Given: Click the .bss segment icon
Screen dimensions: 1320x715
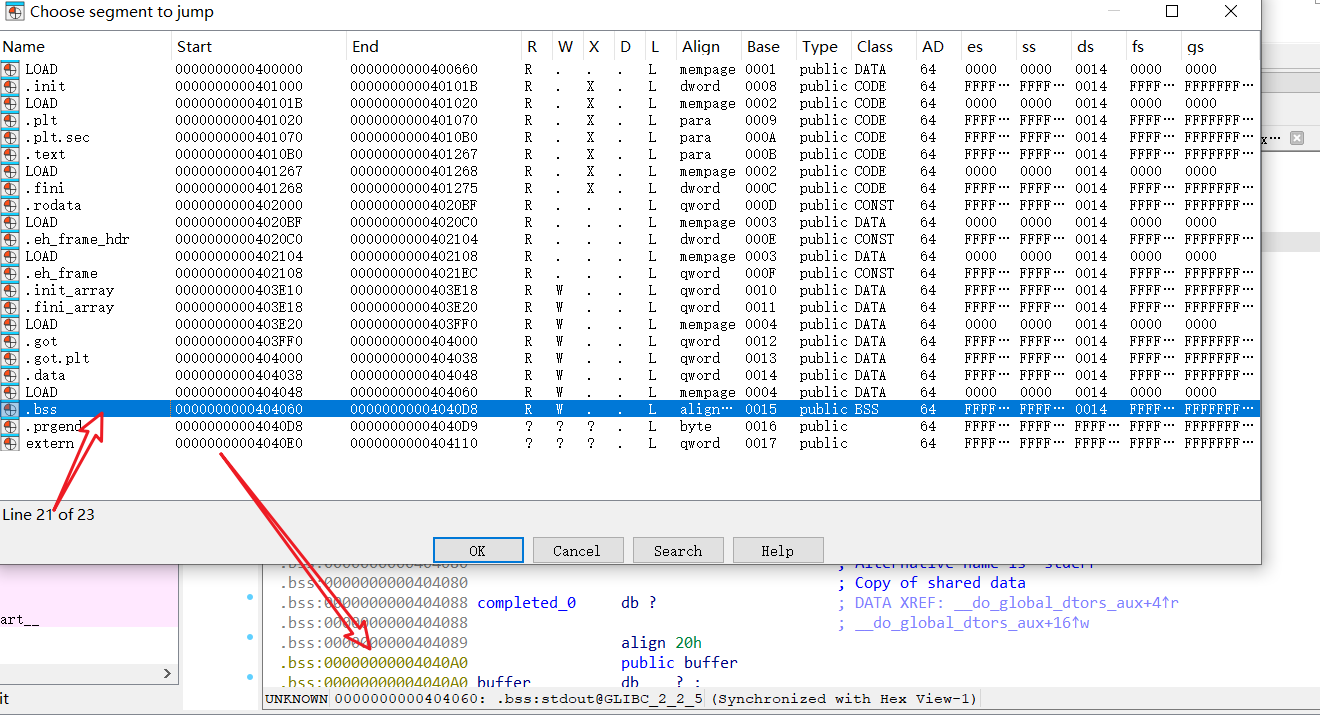Looking at the screenshot, I should (10, 409).
